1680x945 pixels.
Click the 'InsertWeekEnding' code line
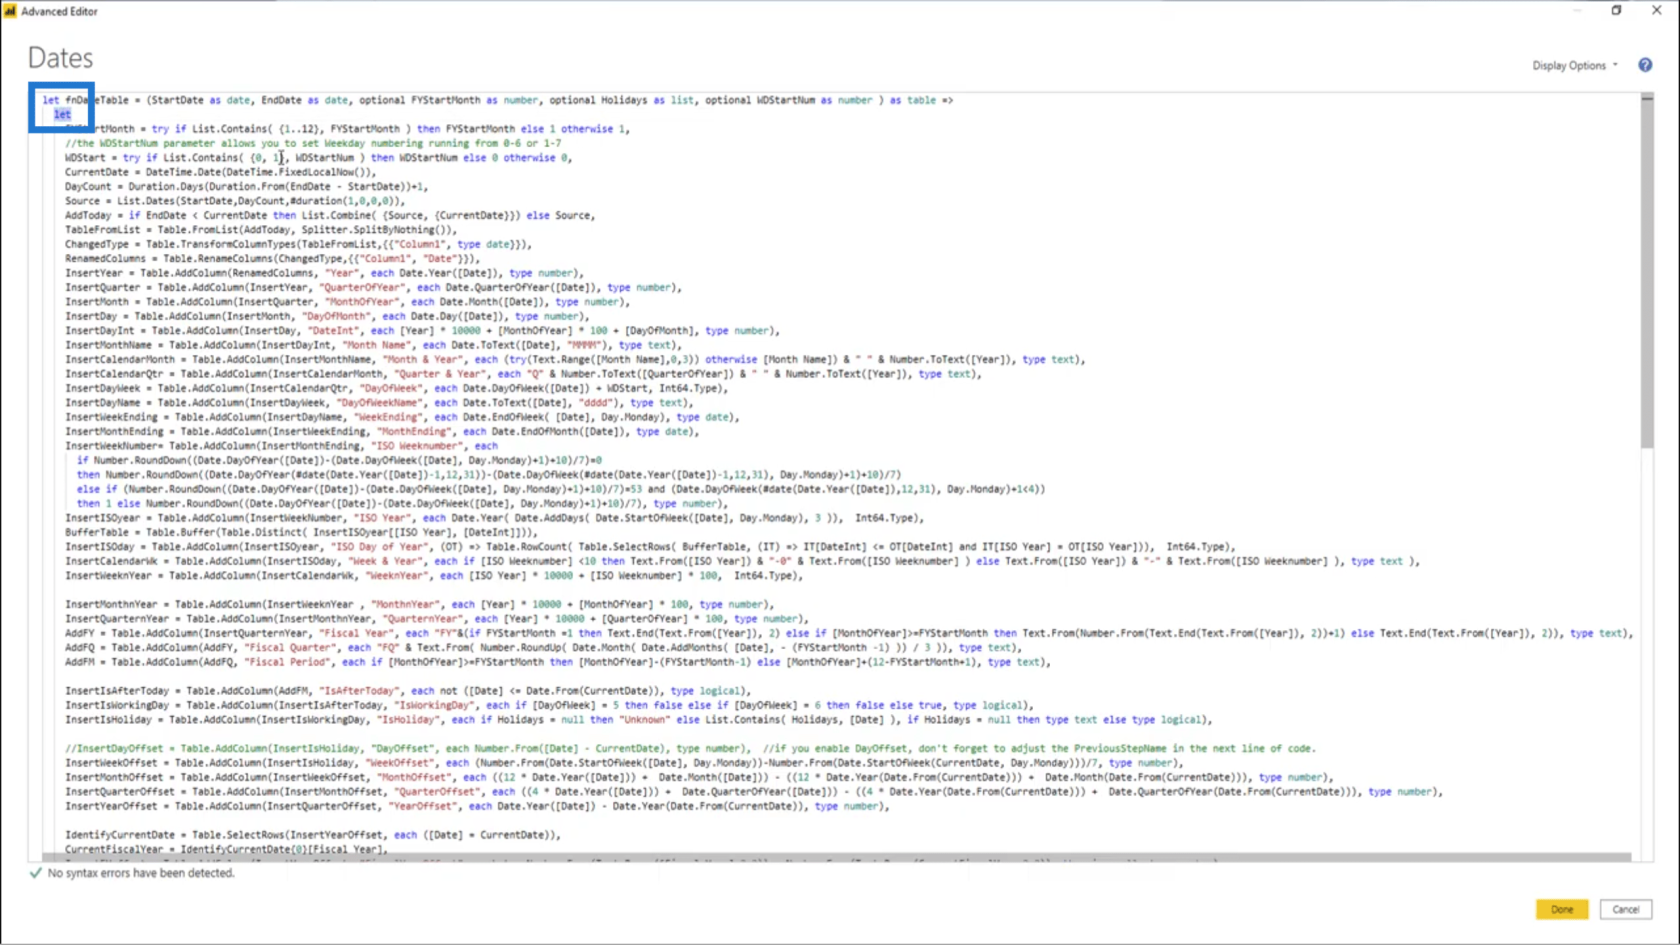(x=402, y=417)
